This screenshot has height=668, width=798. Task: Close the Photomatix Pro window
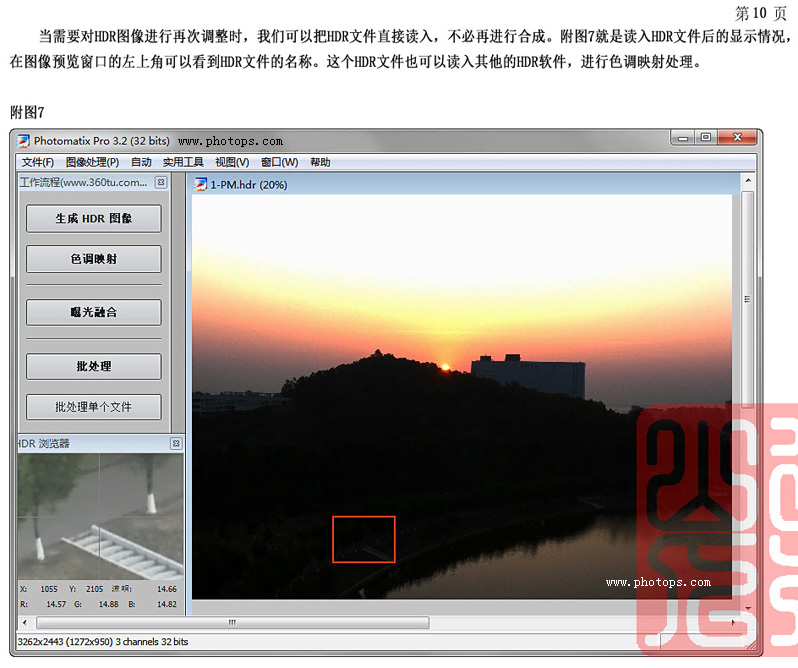[x=737, y=137]
